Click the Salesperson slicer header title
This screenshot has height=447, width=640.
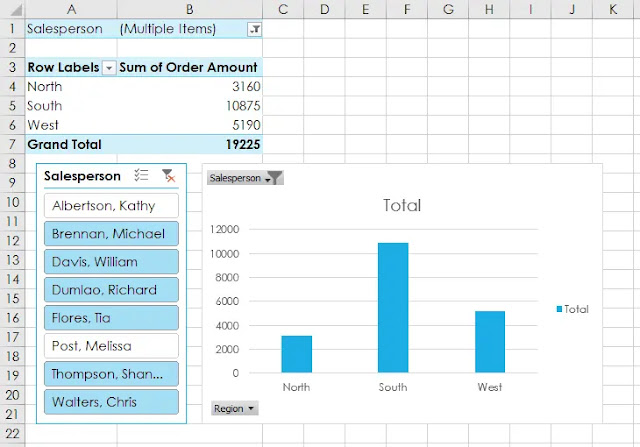(82, 176)
